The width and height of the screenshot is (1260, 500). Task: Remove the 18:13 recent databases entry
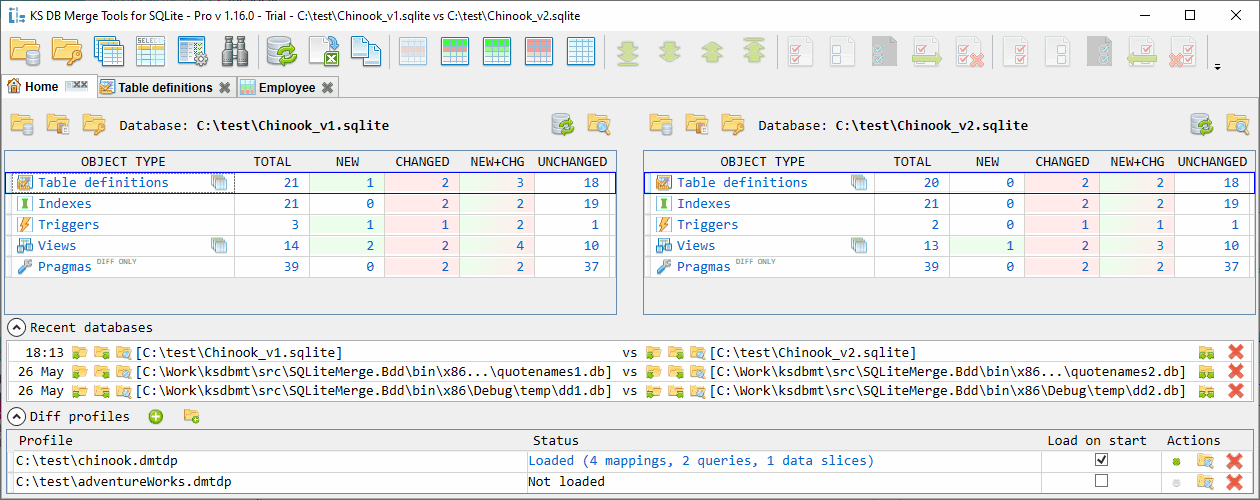[1235, 352]
